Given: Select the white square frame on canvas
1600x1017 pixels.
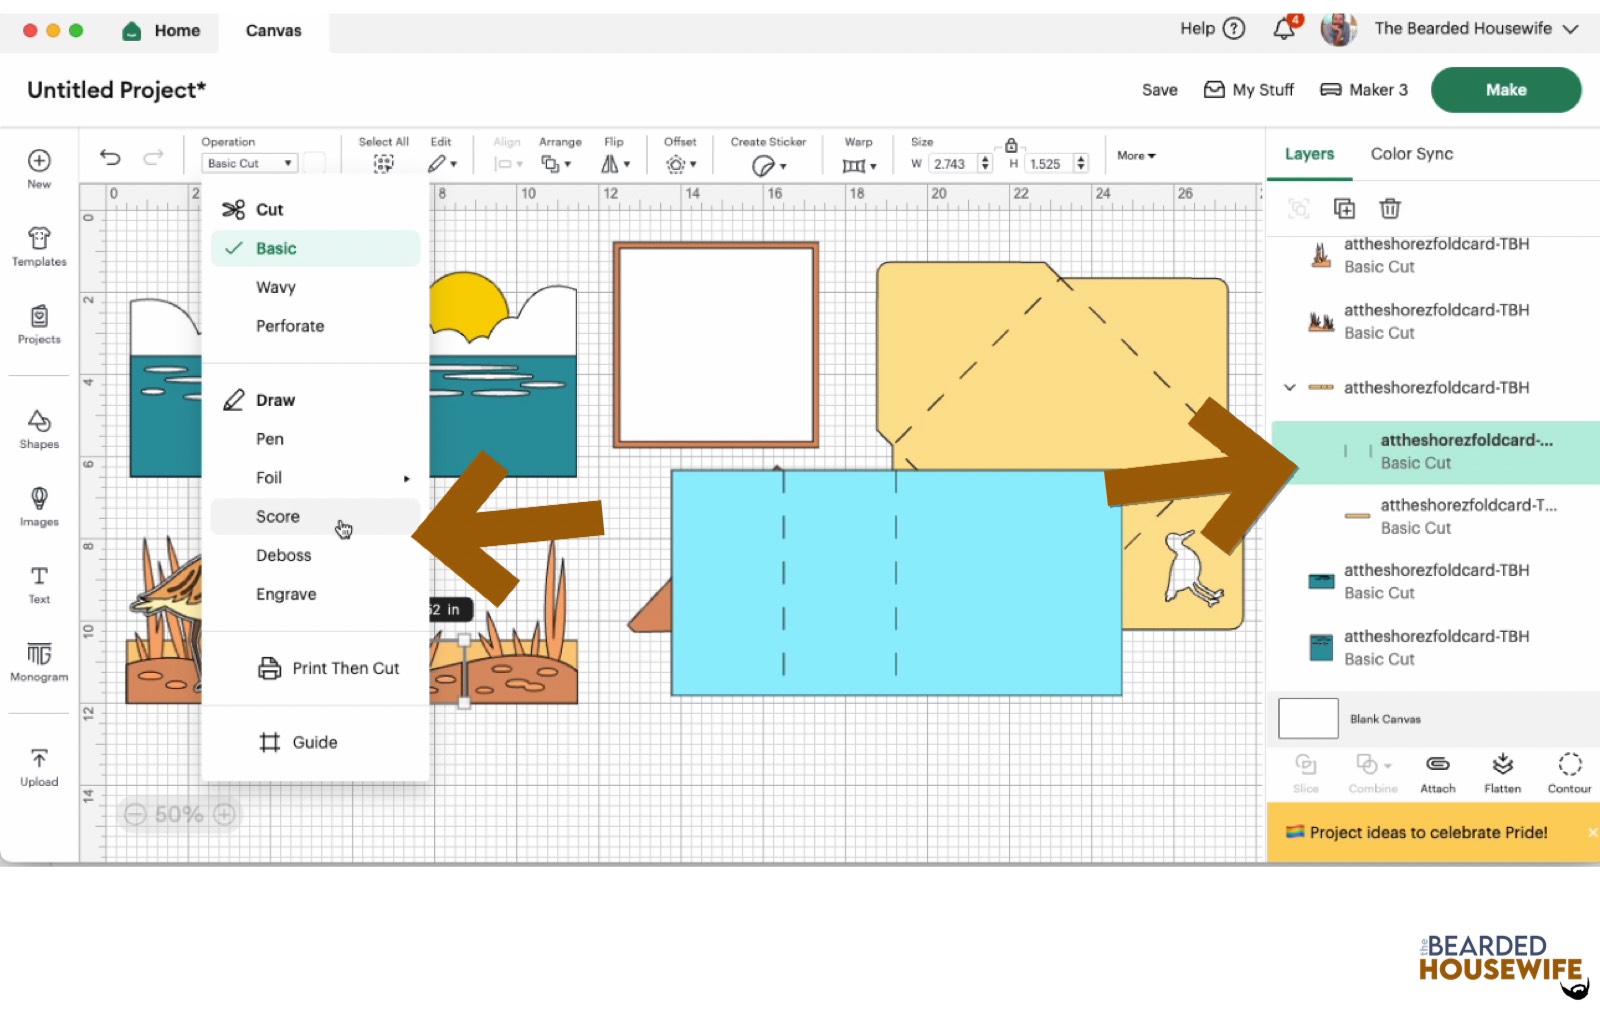Looking at the screenshot, I should click(716, 345).
